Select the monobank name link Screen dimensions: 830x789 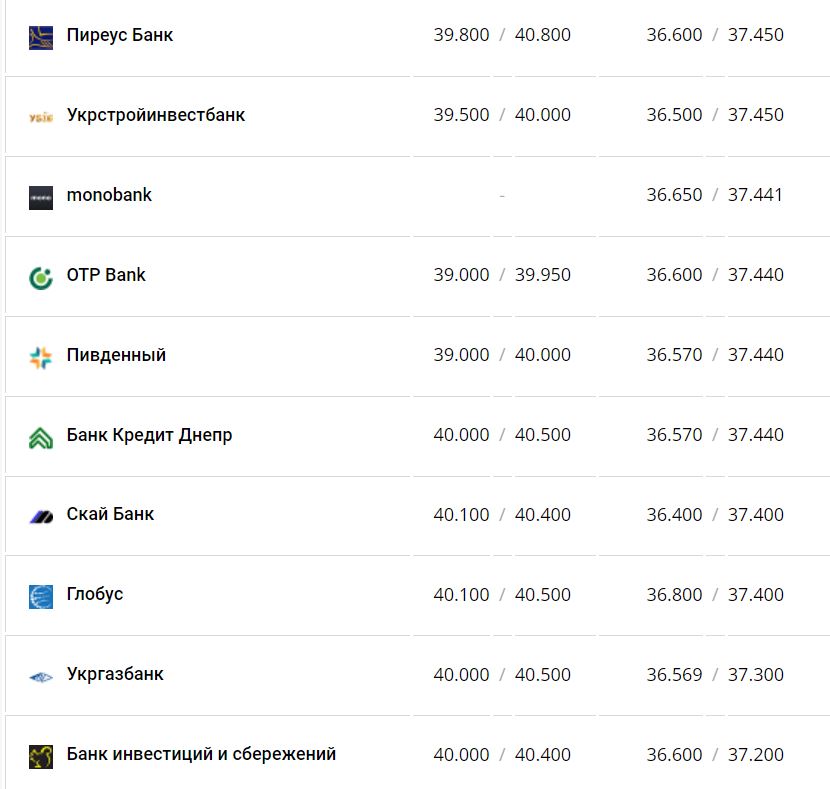pyautogui.click(x=109, y=195)
